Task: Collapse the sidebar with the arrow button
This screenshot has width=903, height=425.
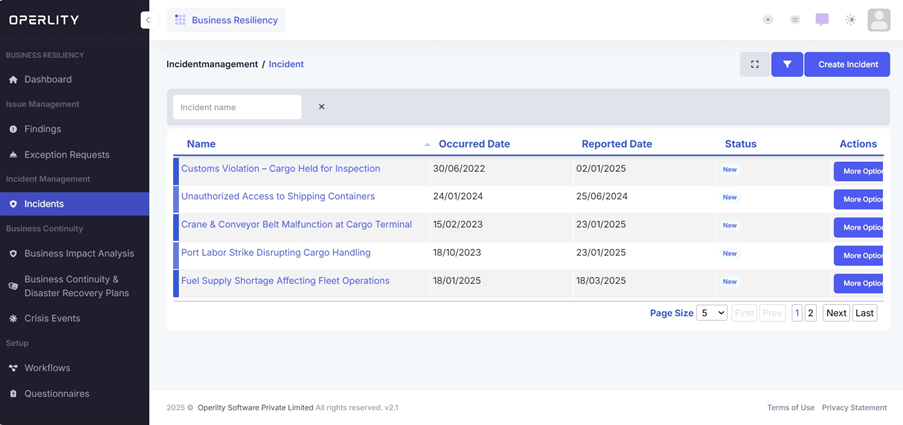Action: [x=147, y=20]
